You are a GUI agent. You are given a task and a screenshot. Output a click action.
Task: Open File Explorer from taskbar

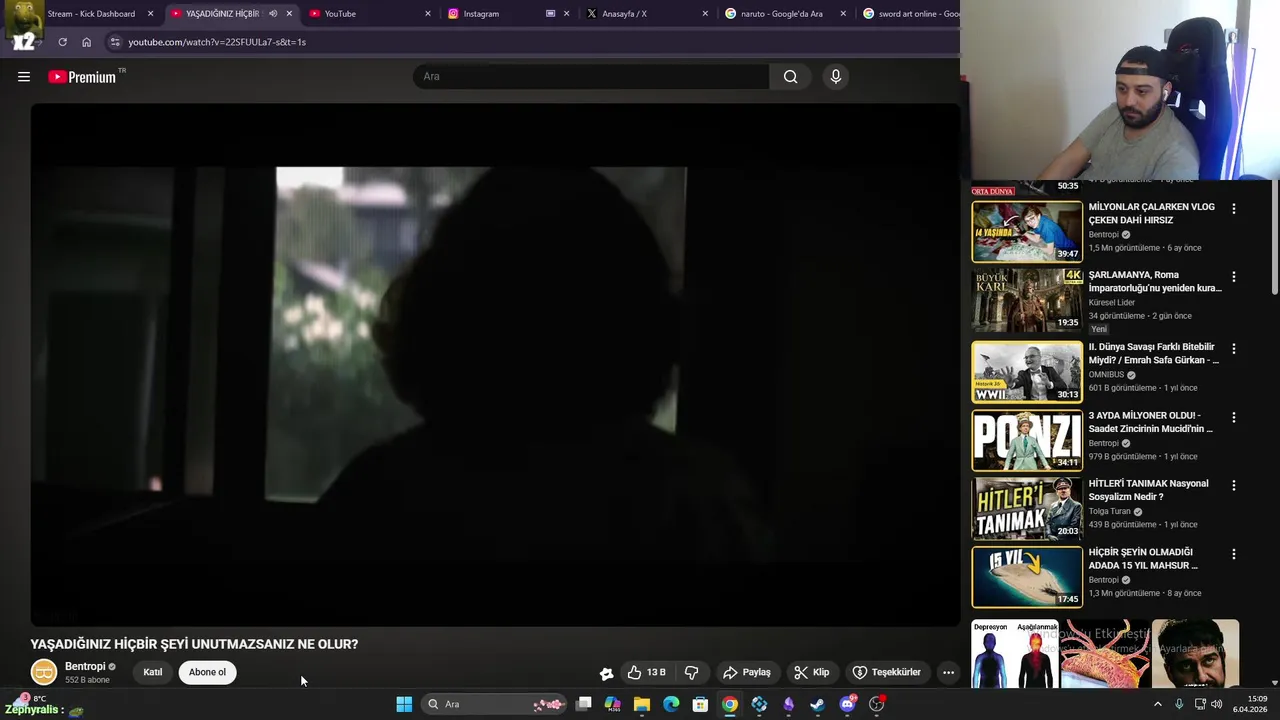coord(642,704)
